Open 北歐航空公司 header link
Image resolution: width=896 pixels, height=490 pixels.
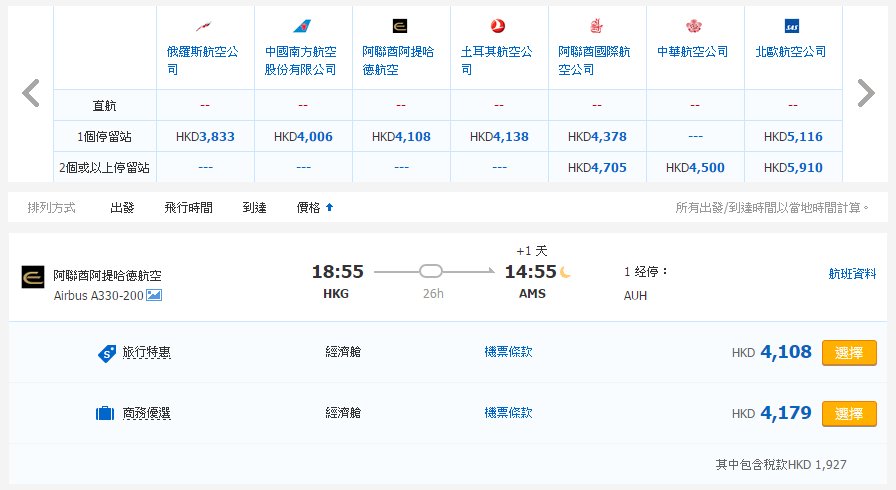[791, 52]
